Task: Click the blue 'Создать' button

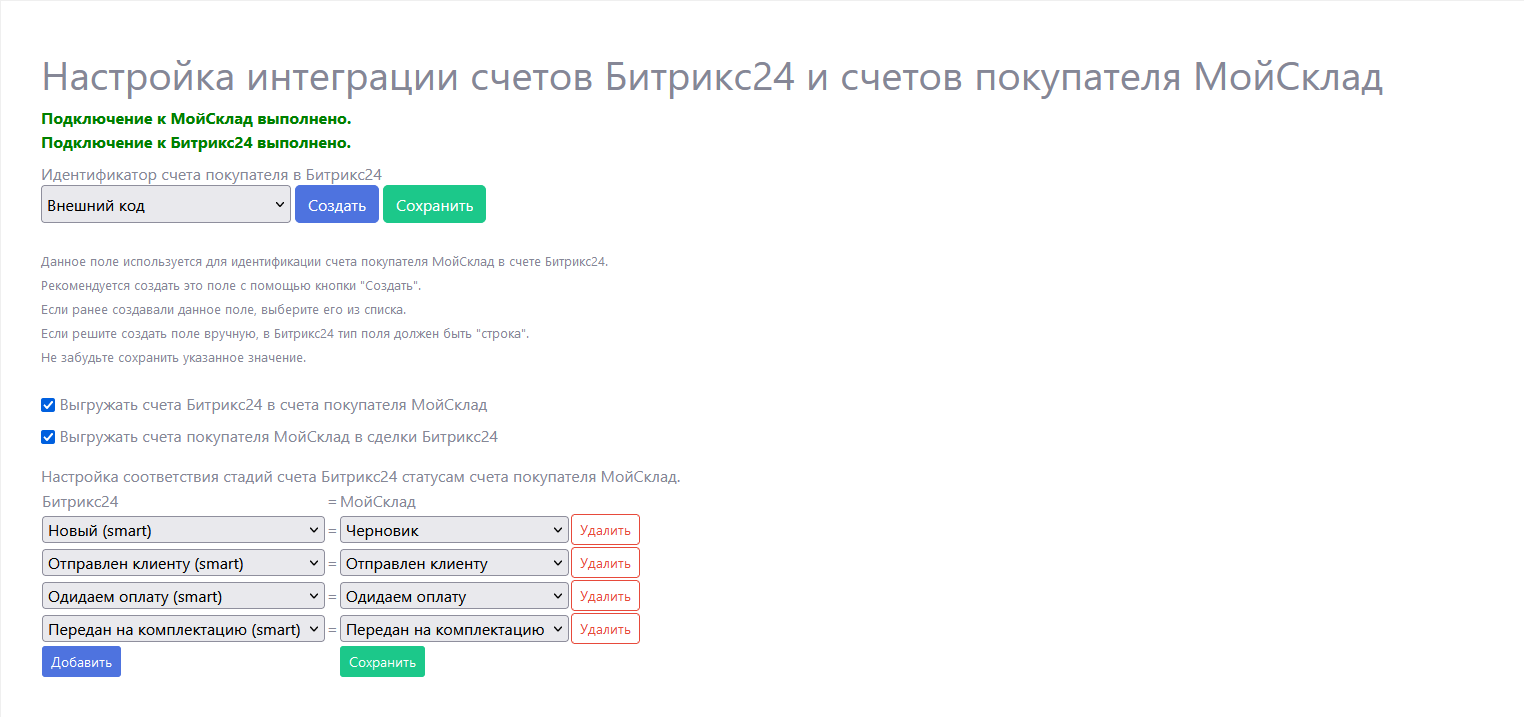Action: click(337, 204)
